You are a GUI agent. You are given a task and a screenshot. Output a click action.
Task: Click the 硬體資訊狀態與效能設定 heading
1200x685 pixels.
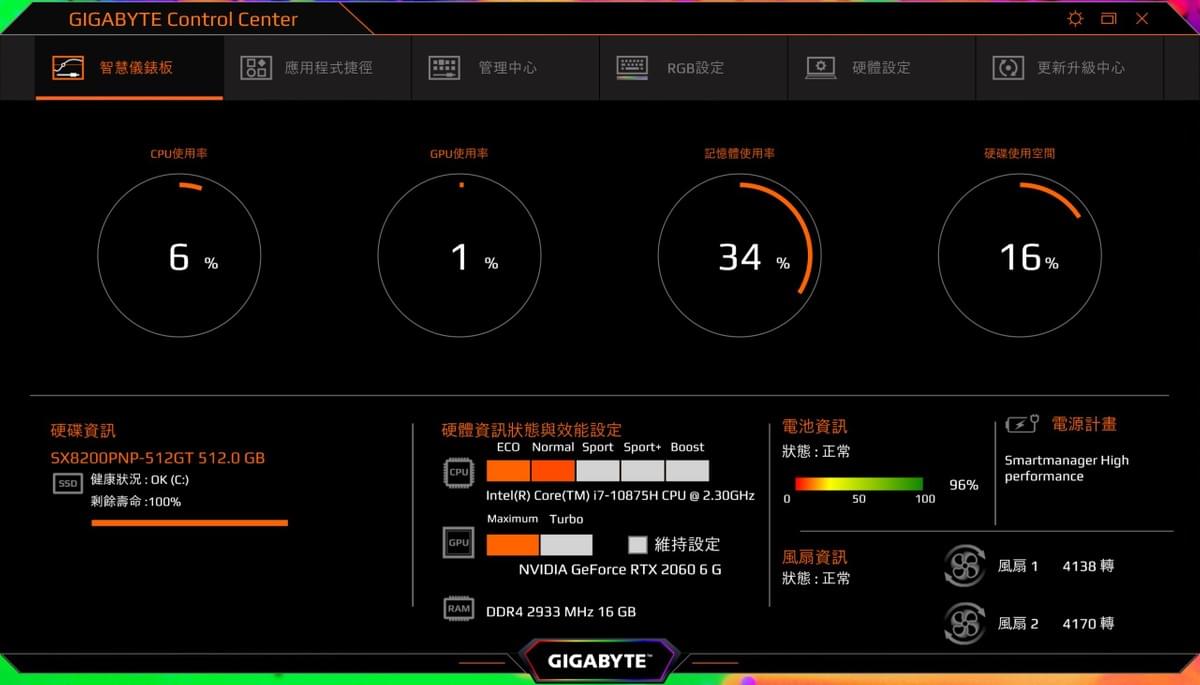coord(532,430)
